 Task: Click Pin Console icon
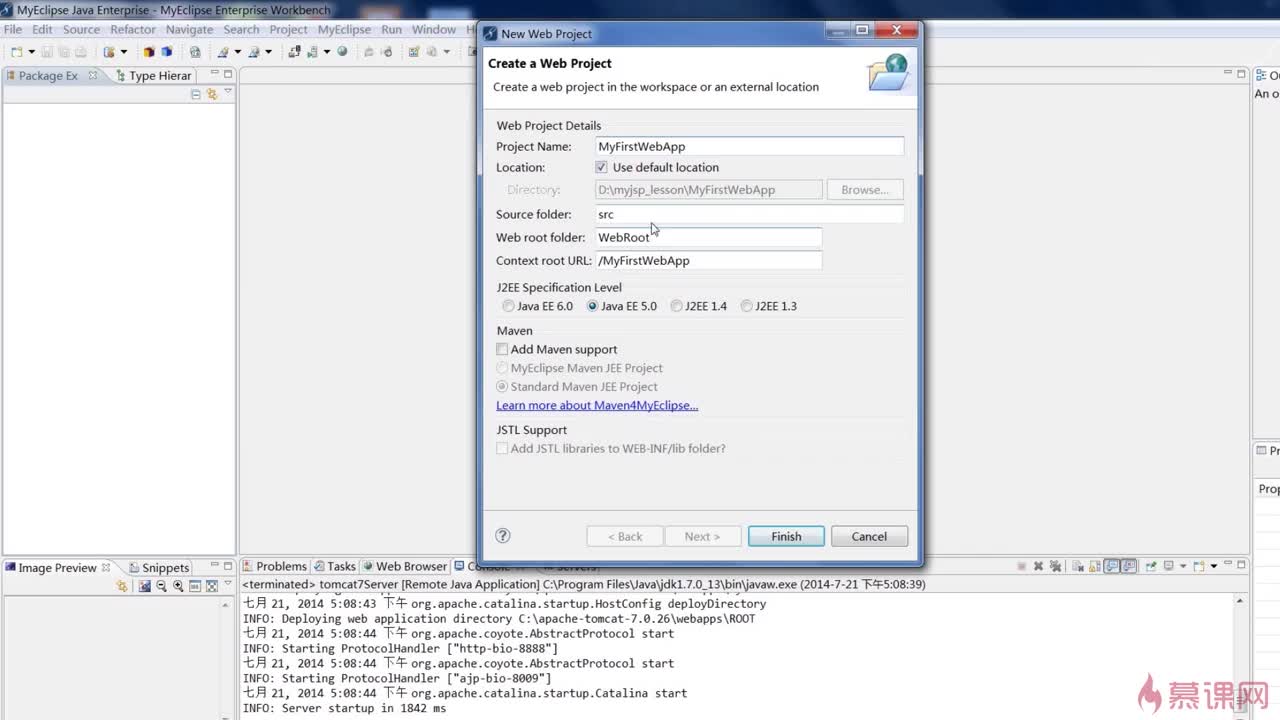(x=1151, y=566)
